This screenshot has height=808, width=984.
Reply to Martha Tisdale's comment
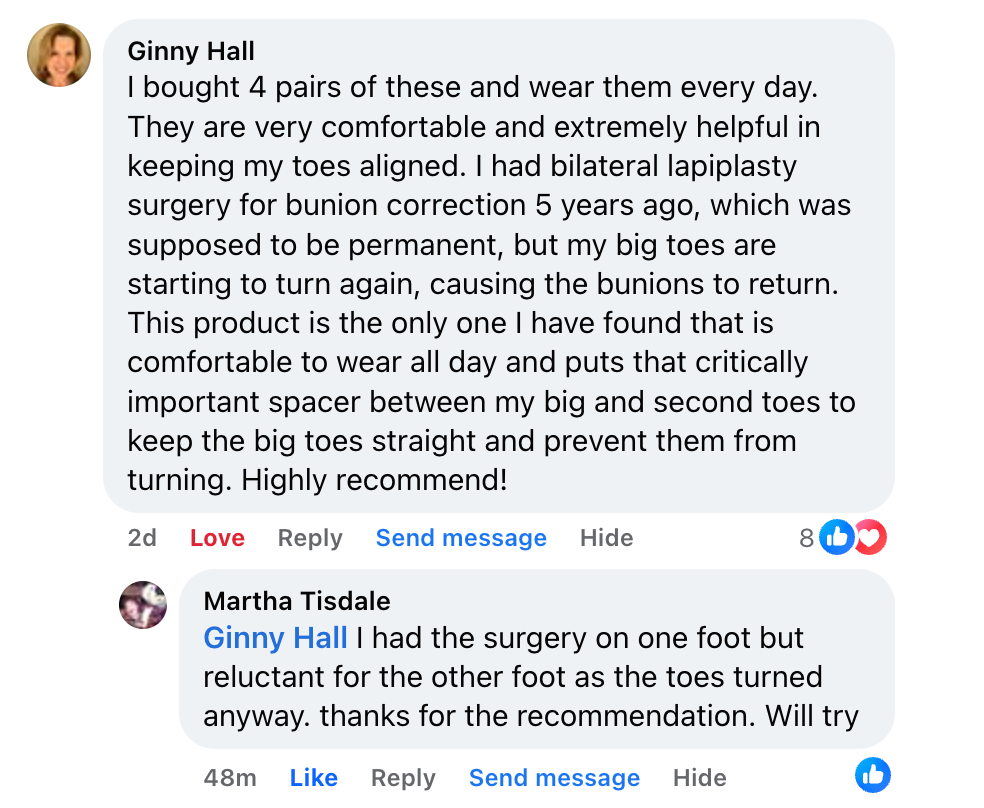[x=403, y=778]
